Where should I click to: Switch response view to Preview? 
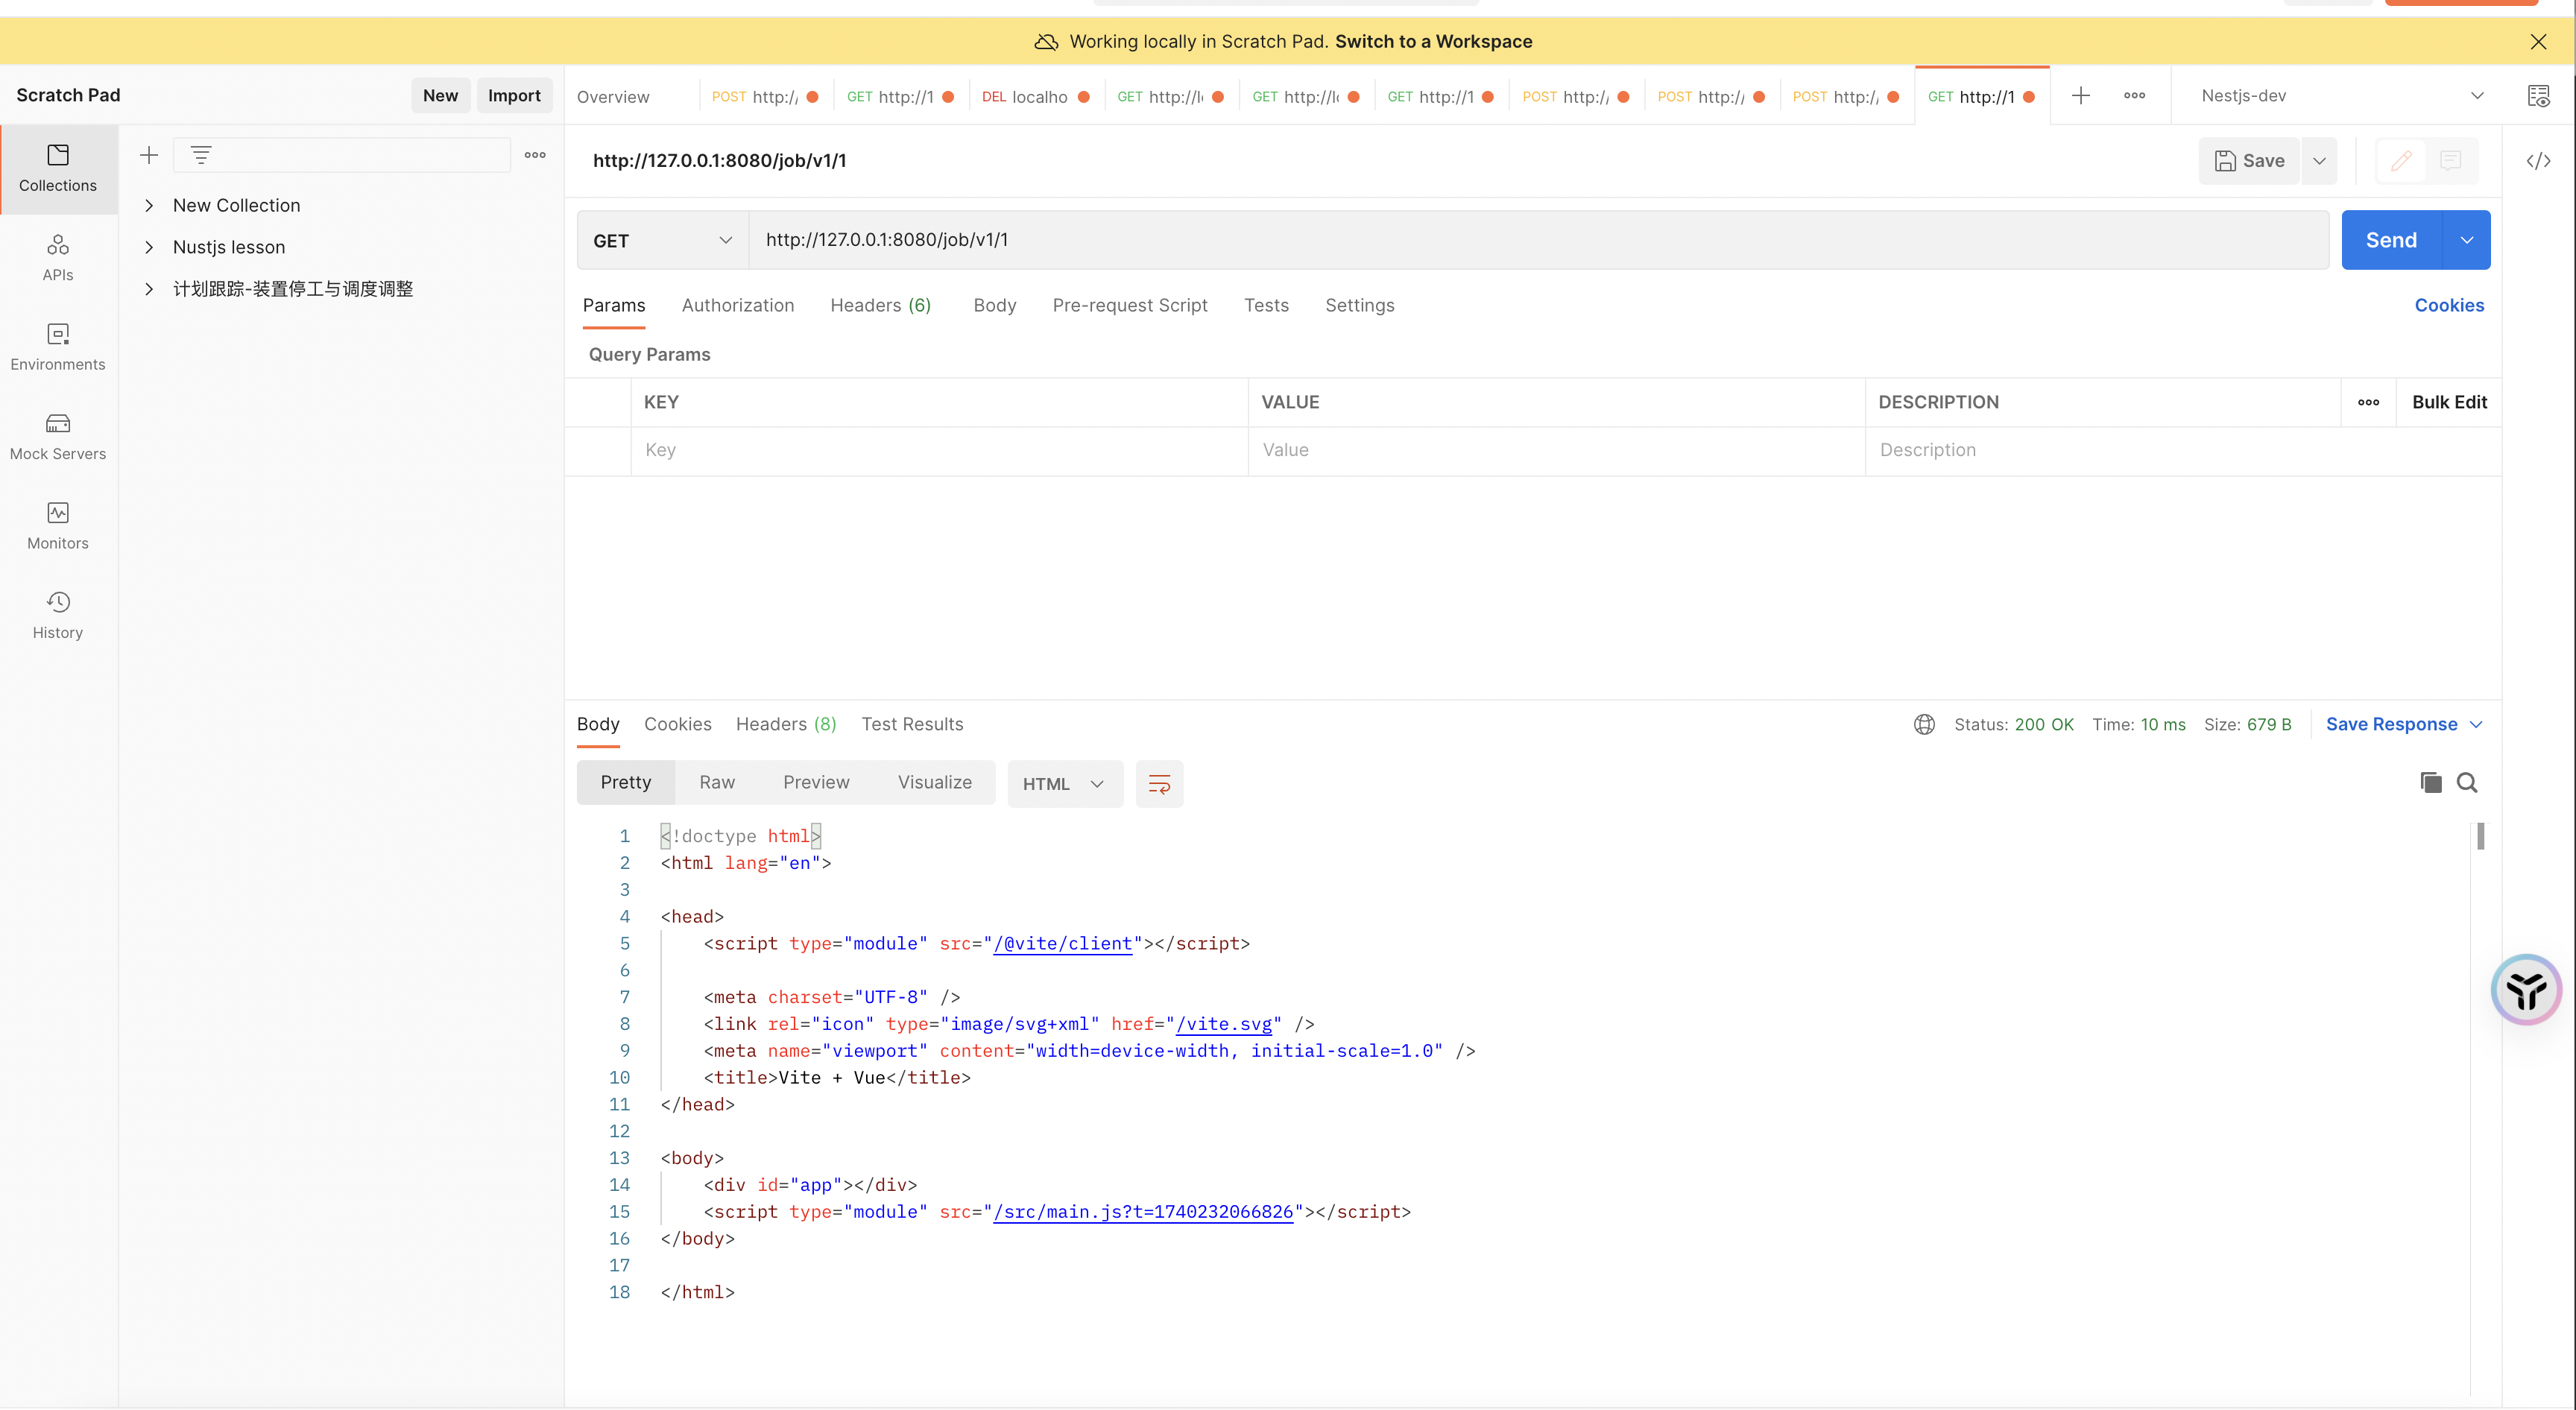click(816, 783)
